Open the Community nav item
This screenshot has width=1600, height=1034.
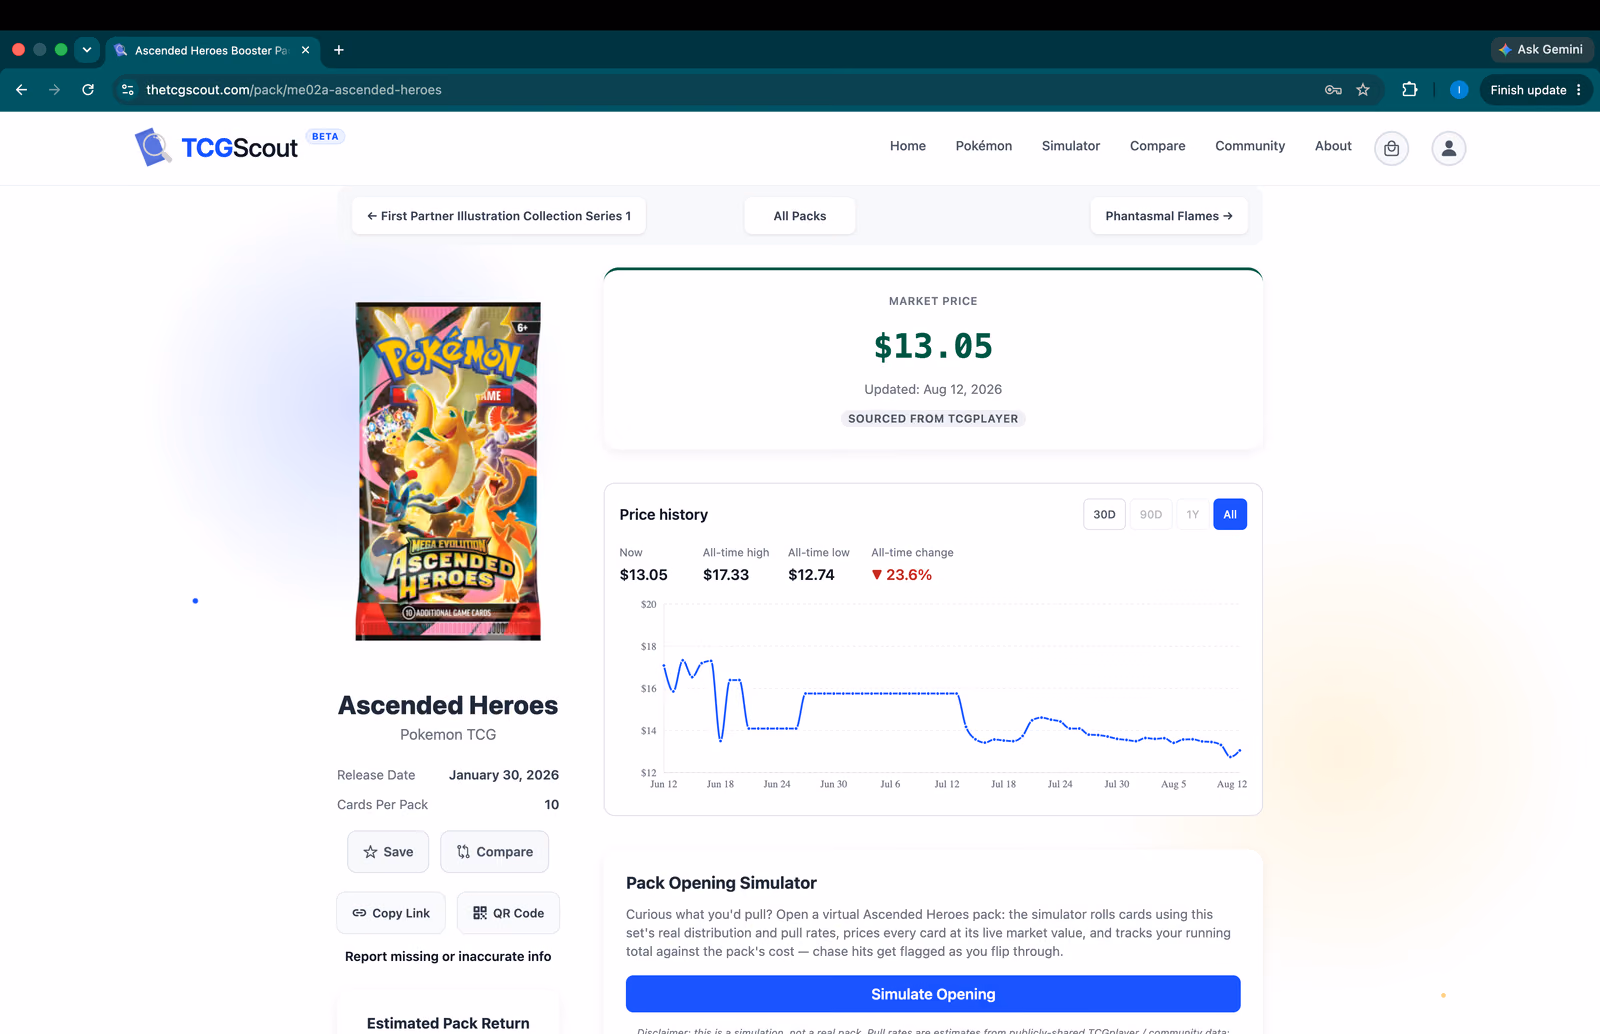1250,146
